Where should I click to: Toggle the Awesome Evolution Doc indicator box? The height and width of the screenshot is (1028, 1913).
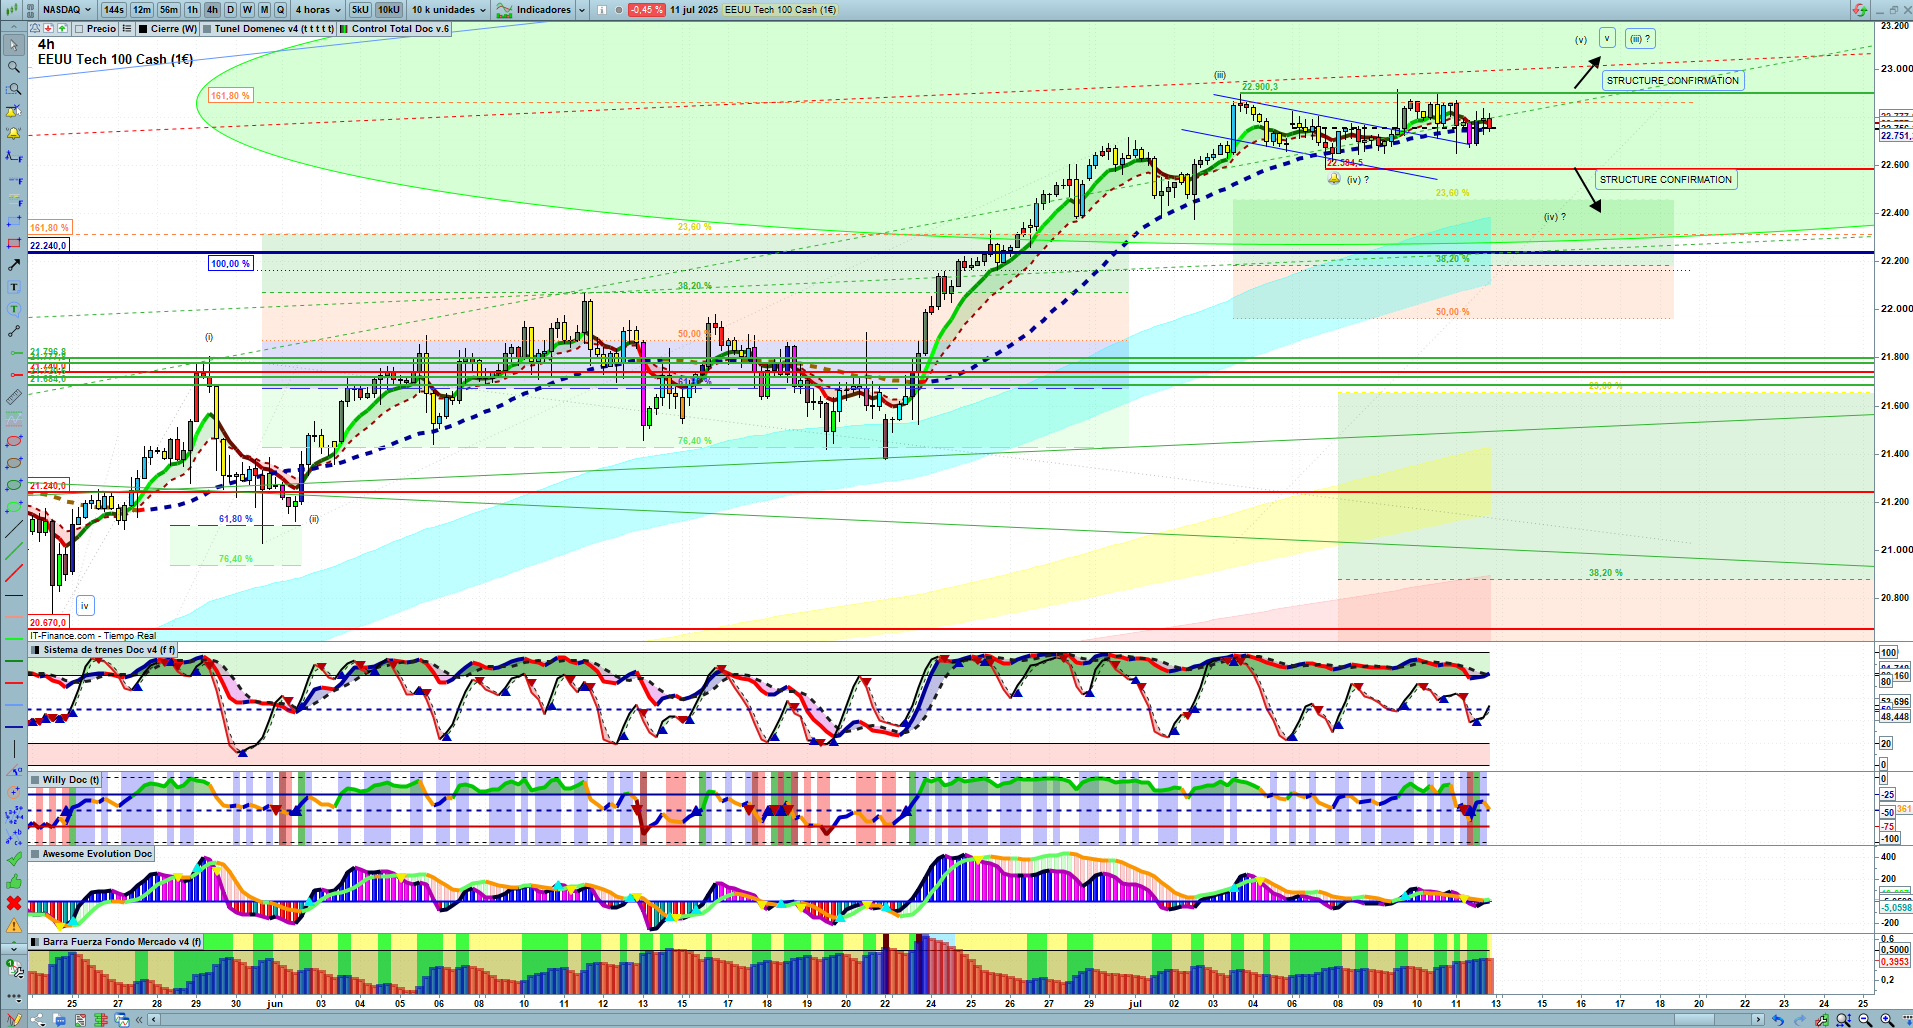tap(35, 854)
